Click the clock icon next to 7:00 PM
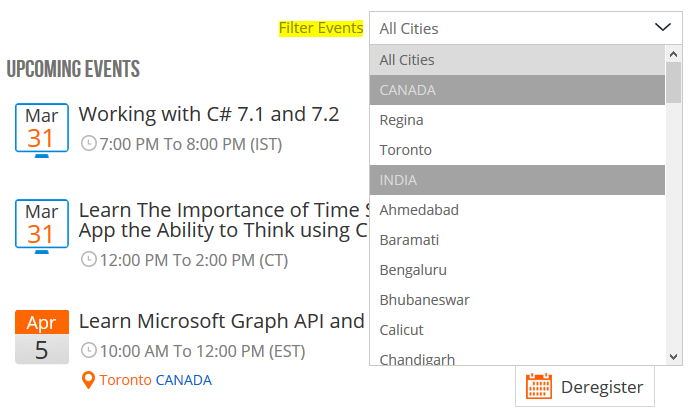688x415 pixels. coord(89,144)
